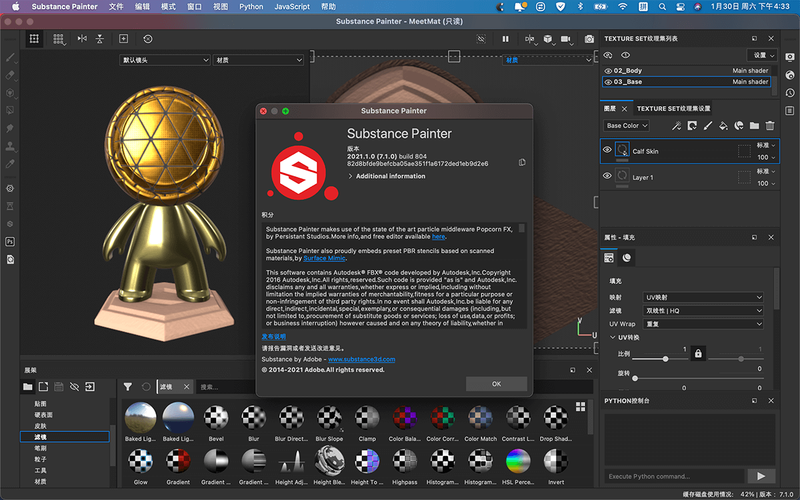Click OK in the About dialog
The height and width of the screenshot is (500, 800).
tap(496, 384)
